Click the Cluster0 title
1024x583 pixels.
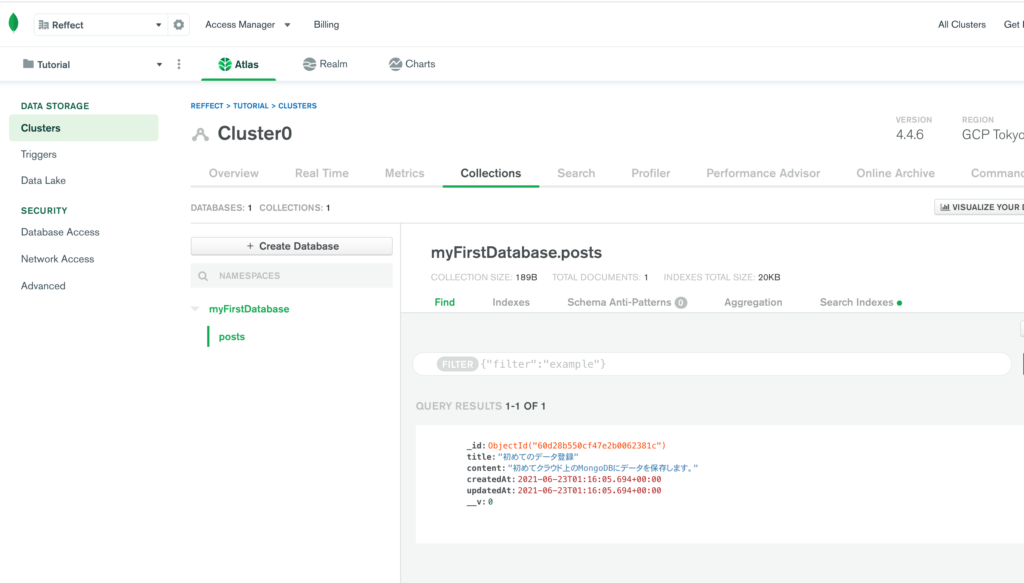point(255,134)
